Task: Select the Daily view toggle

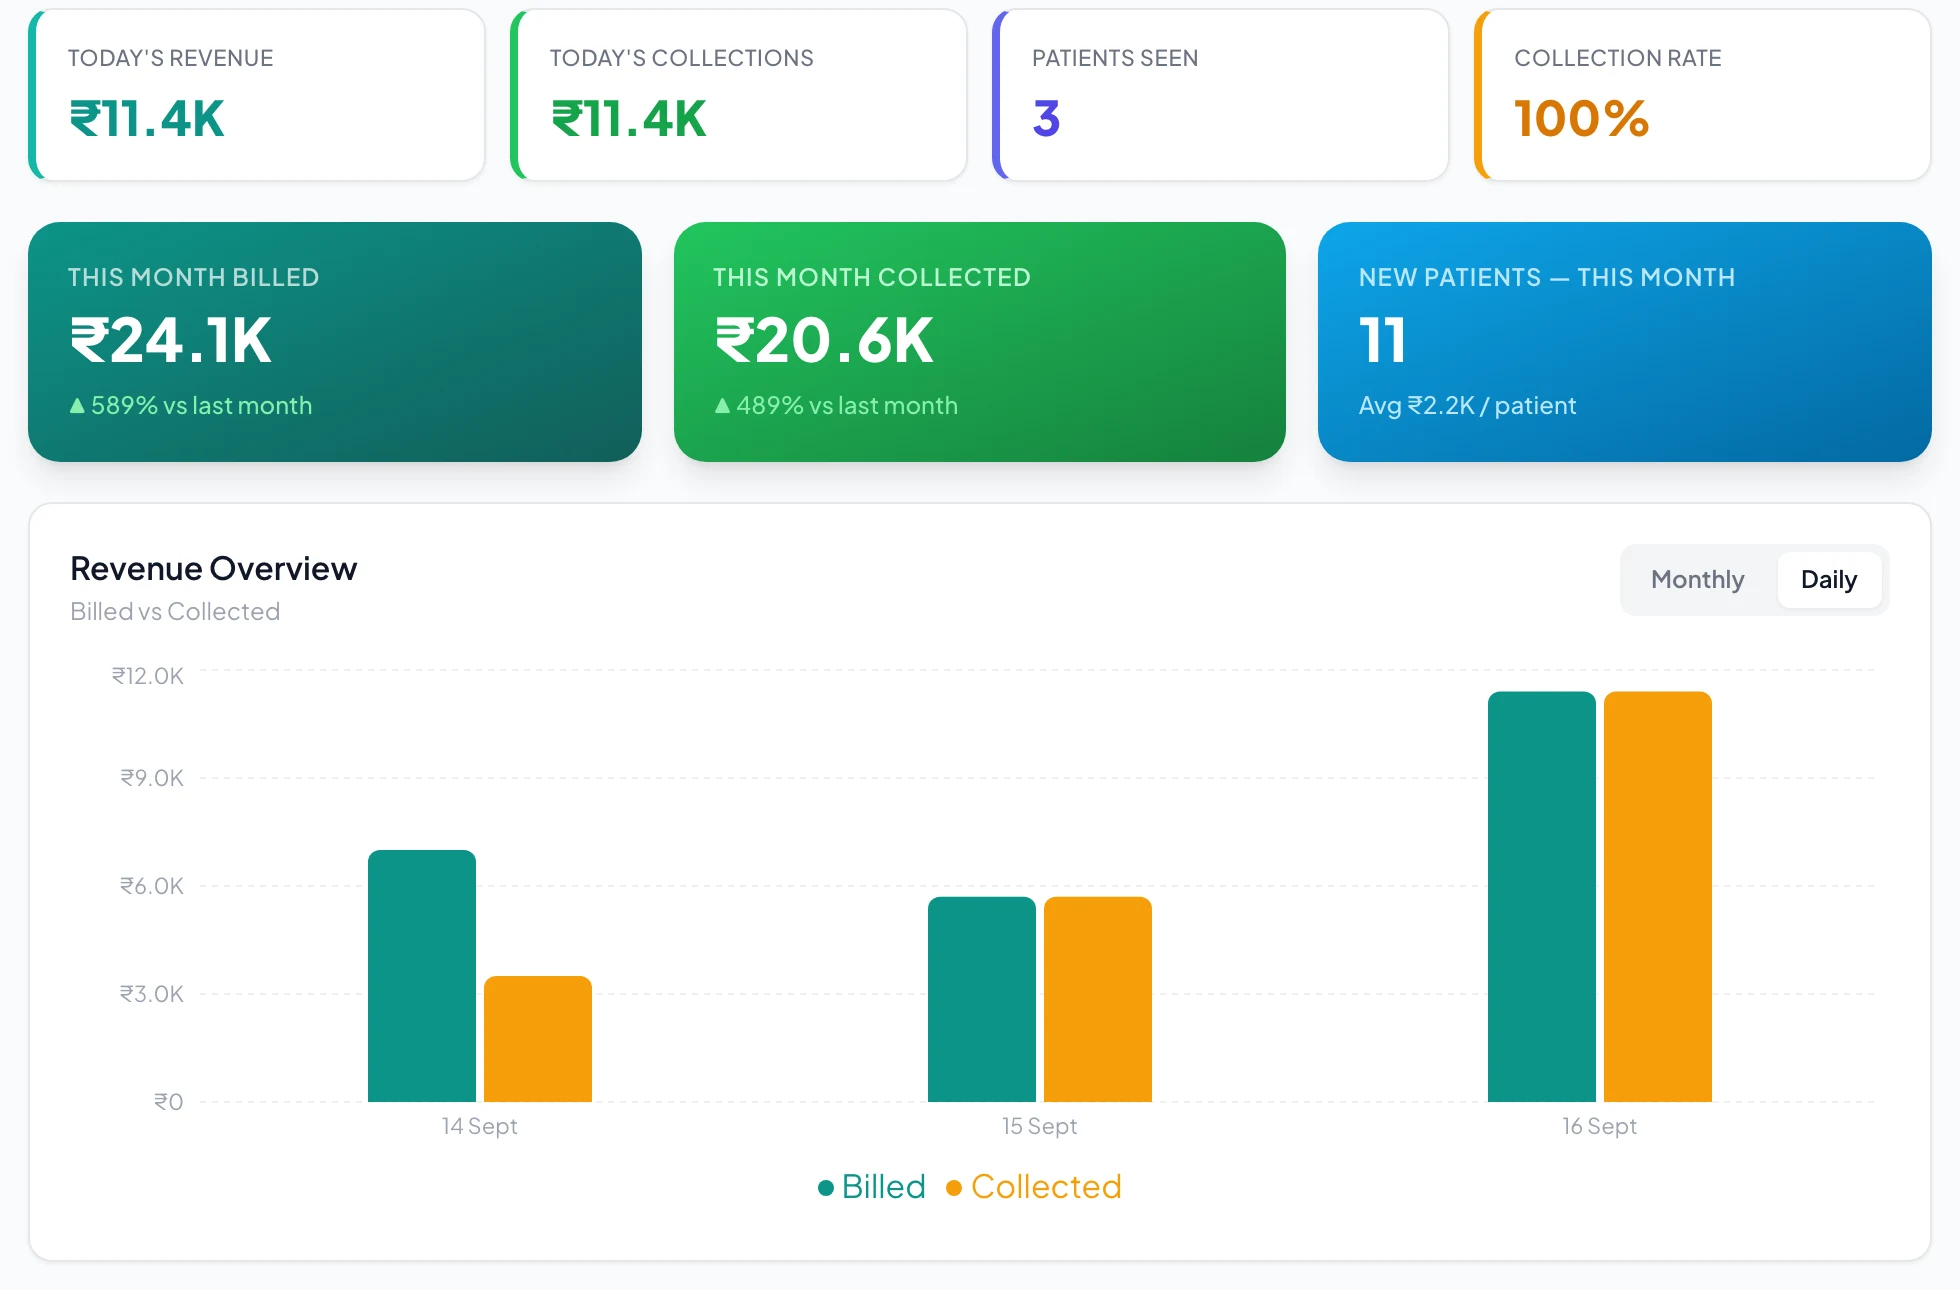Action: (1828, 580)
